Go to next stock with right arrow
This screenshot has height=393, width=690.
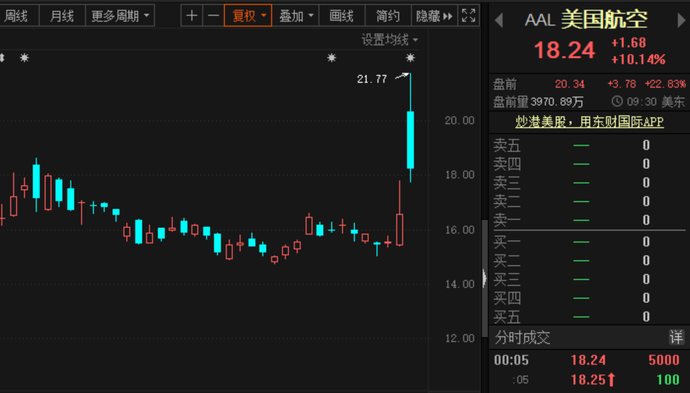pyautogui.click(x=681, y=20)
